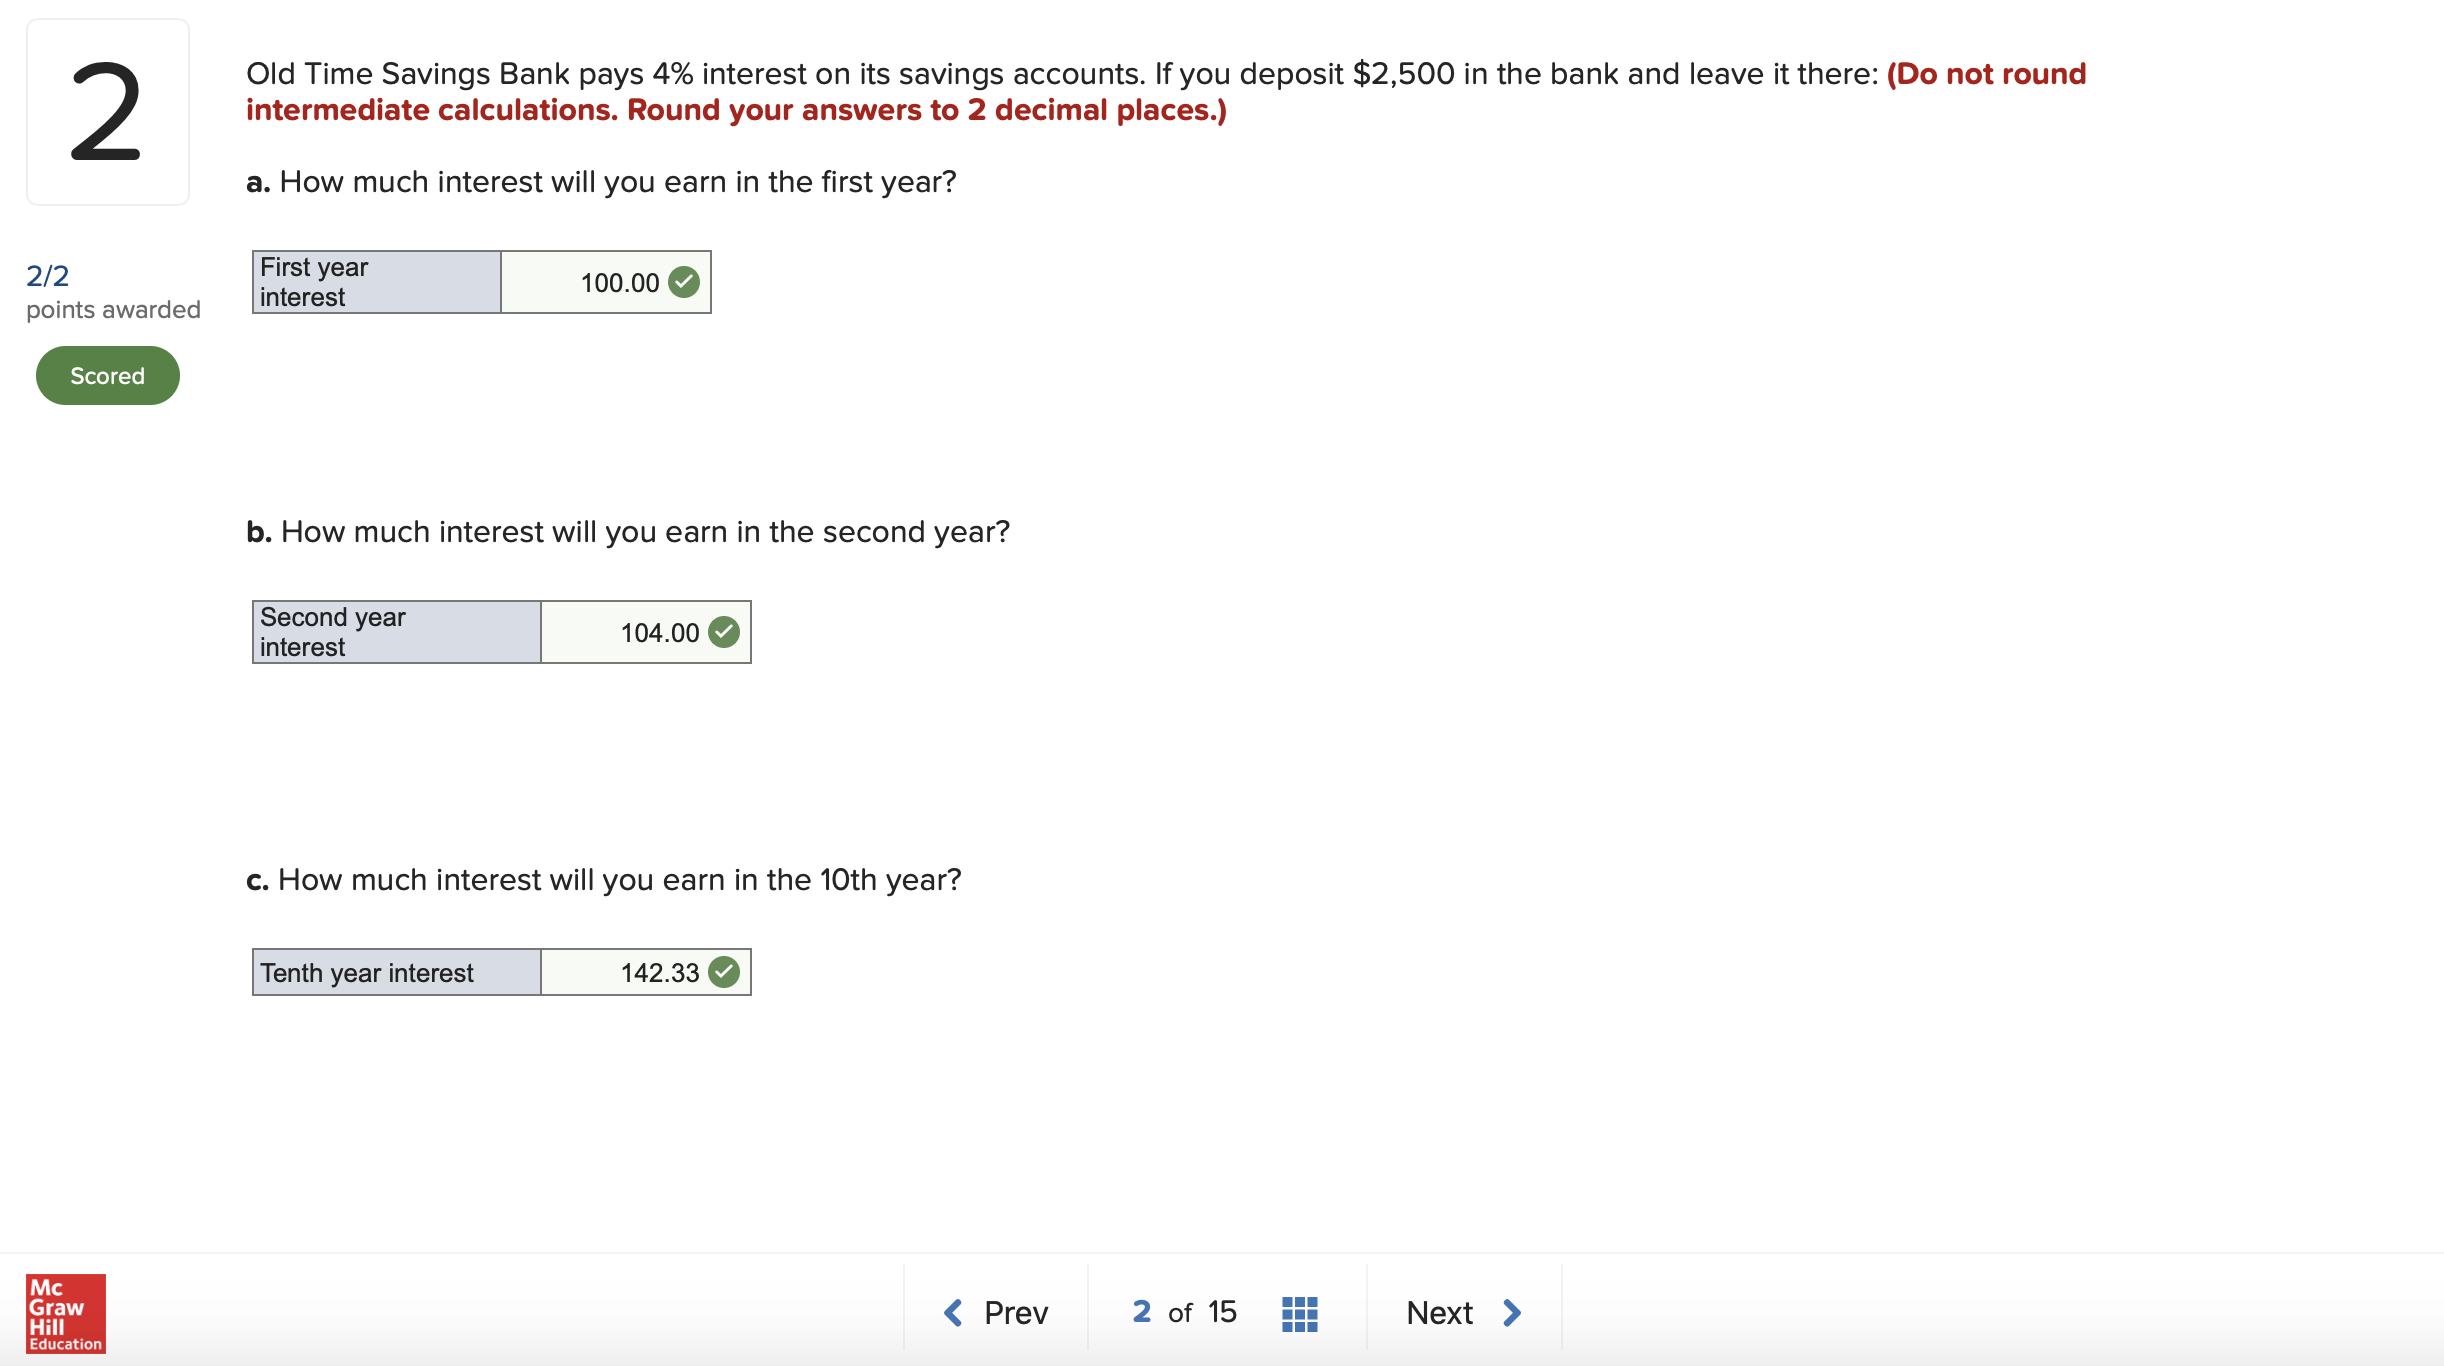The image size is (2444, 1366).
Task: Click green checkmark beside 142.33
Action: pyautogui.click(x=724, y=972)
